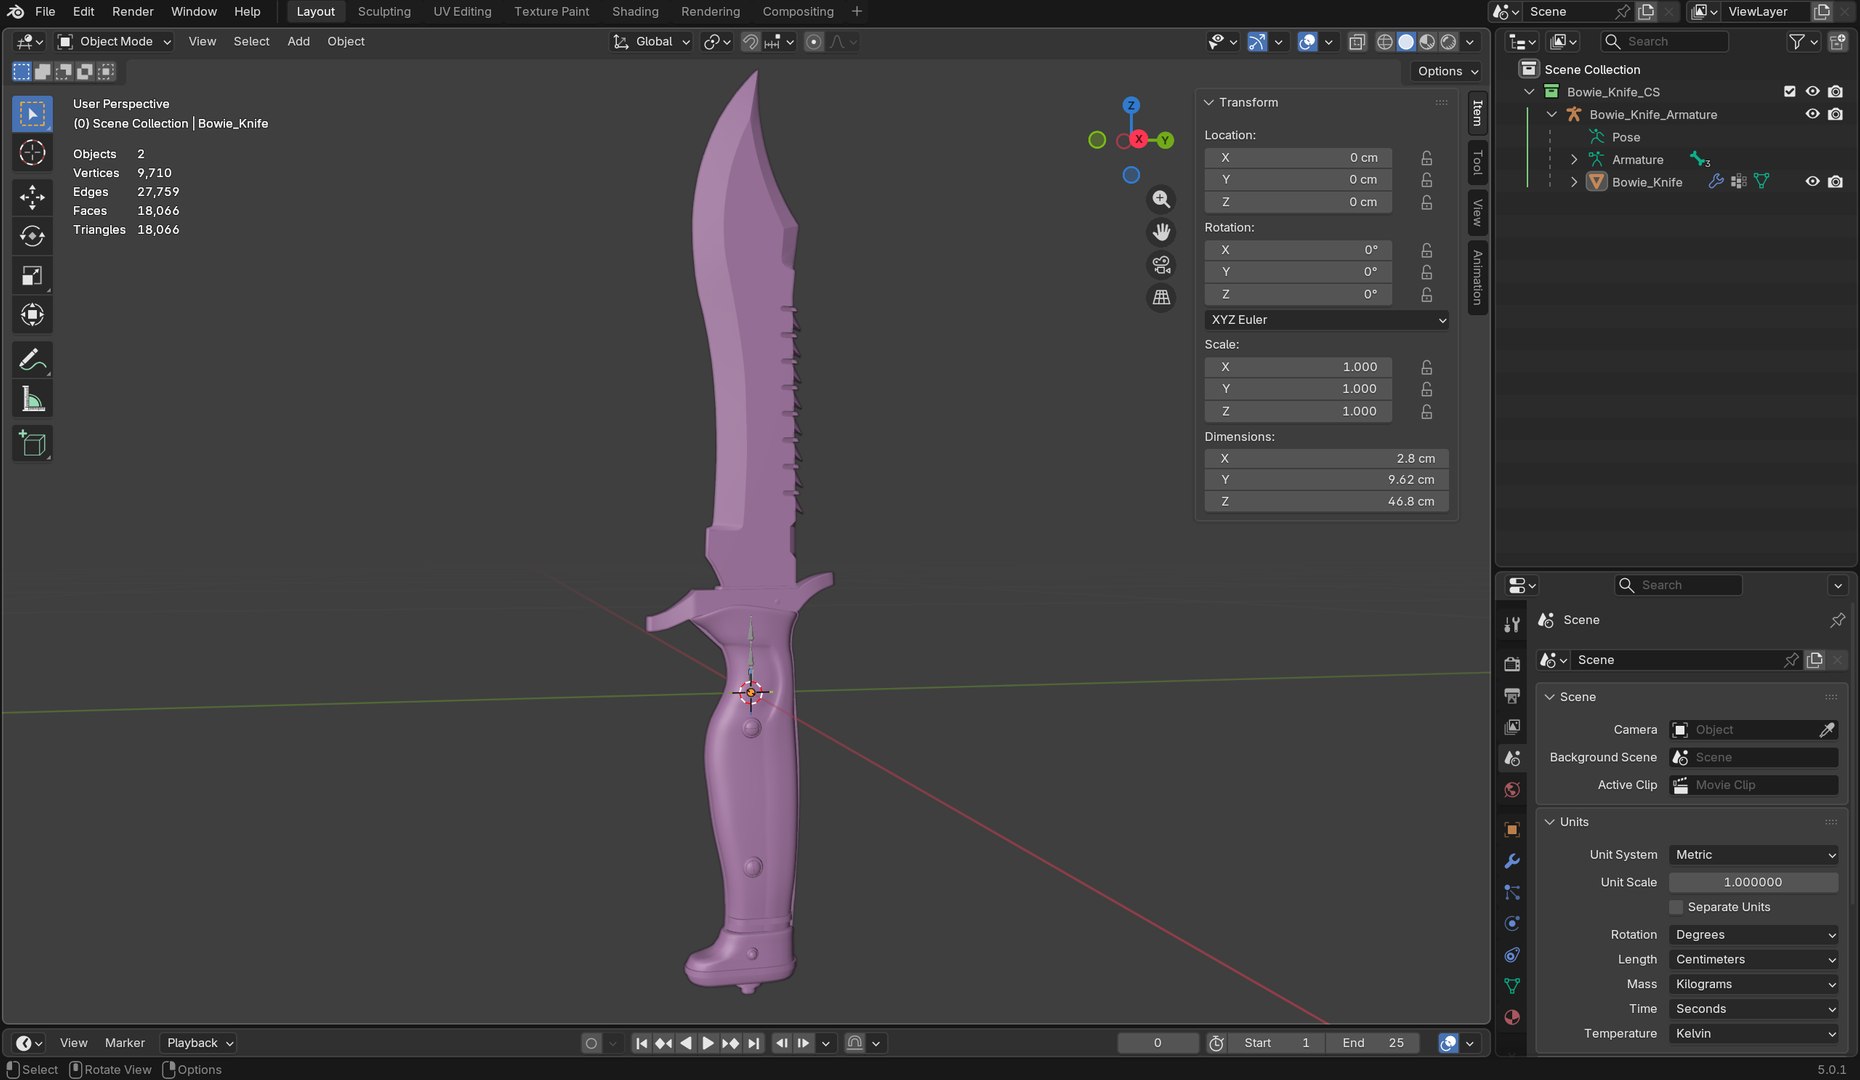
Task: Switch orthographic/perspective grid icon
Action: (x=1161, y=297)
